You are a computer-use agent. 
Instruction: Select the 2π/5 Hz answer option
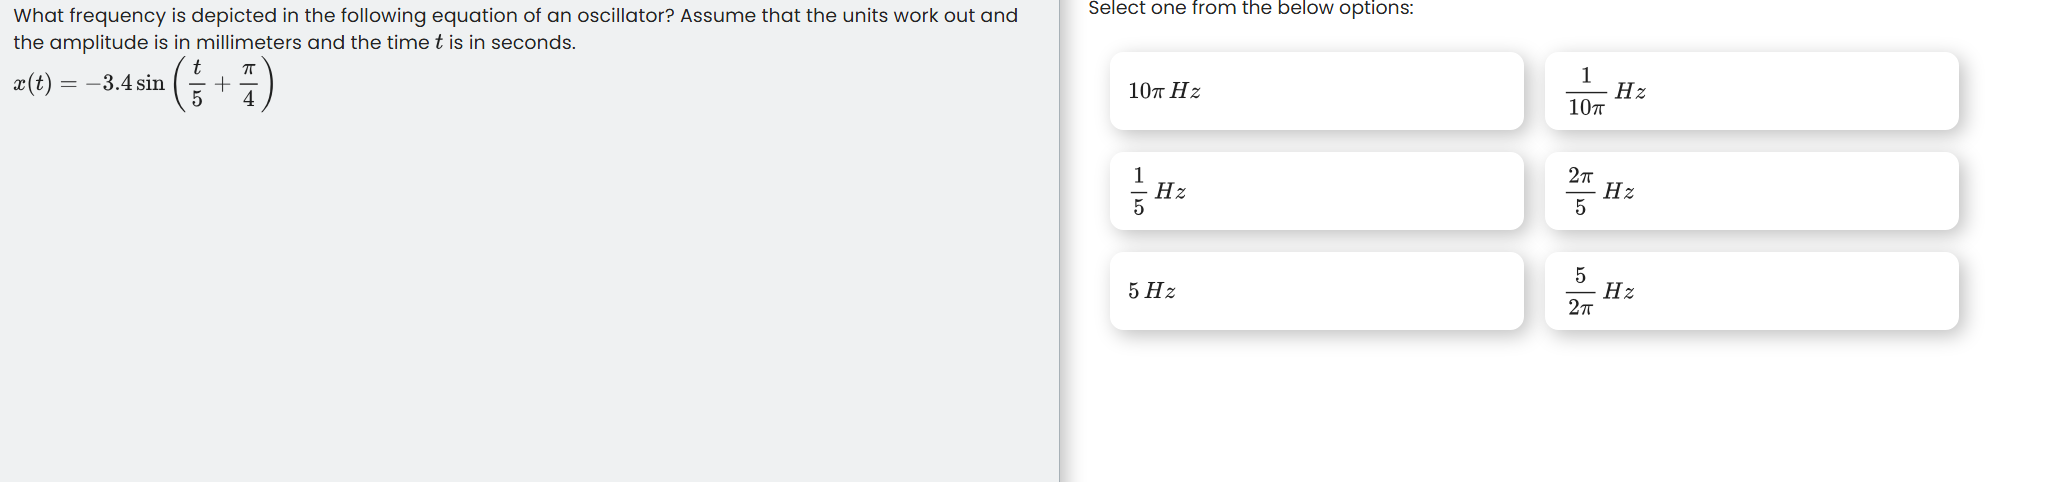(1751, 191)
